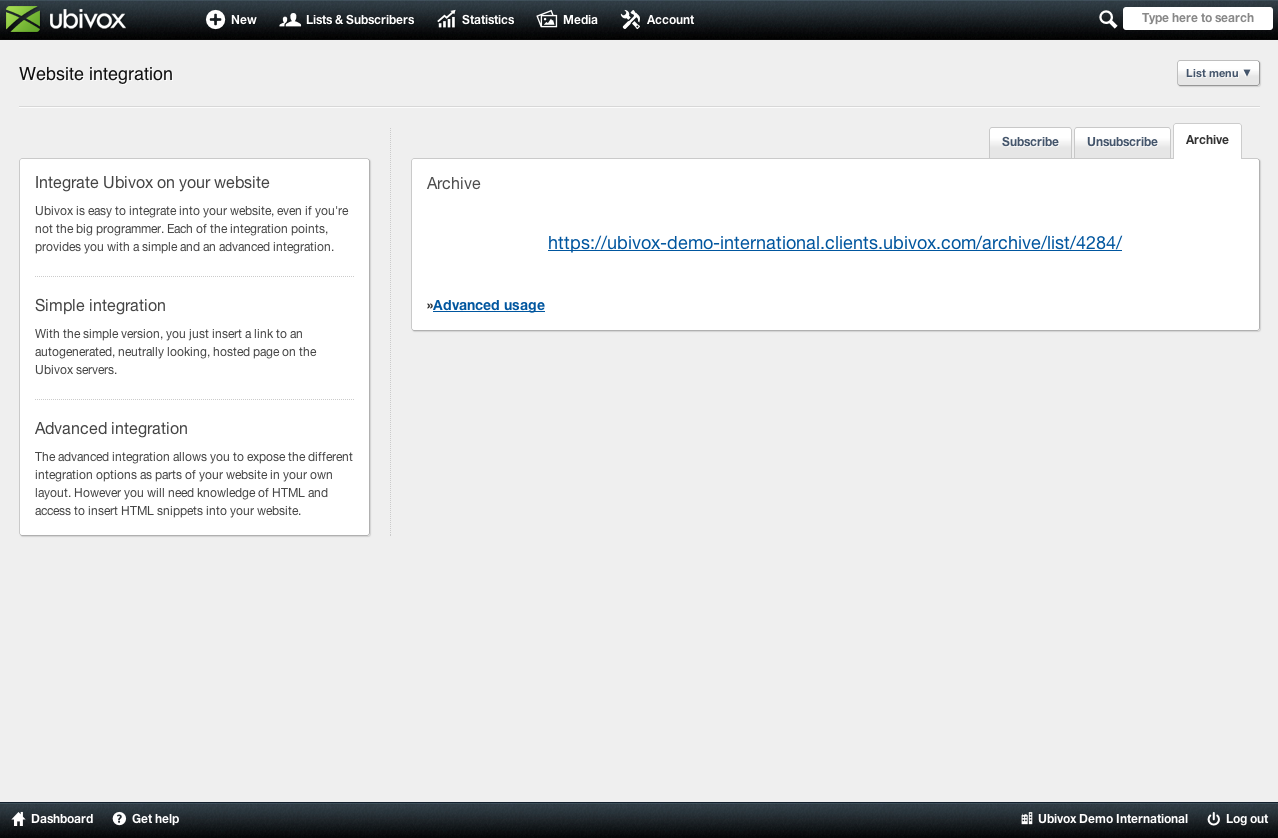This screenshot has height=838, width=1278.
Task: Click the plus icon beside New
Action: point(215,19)
